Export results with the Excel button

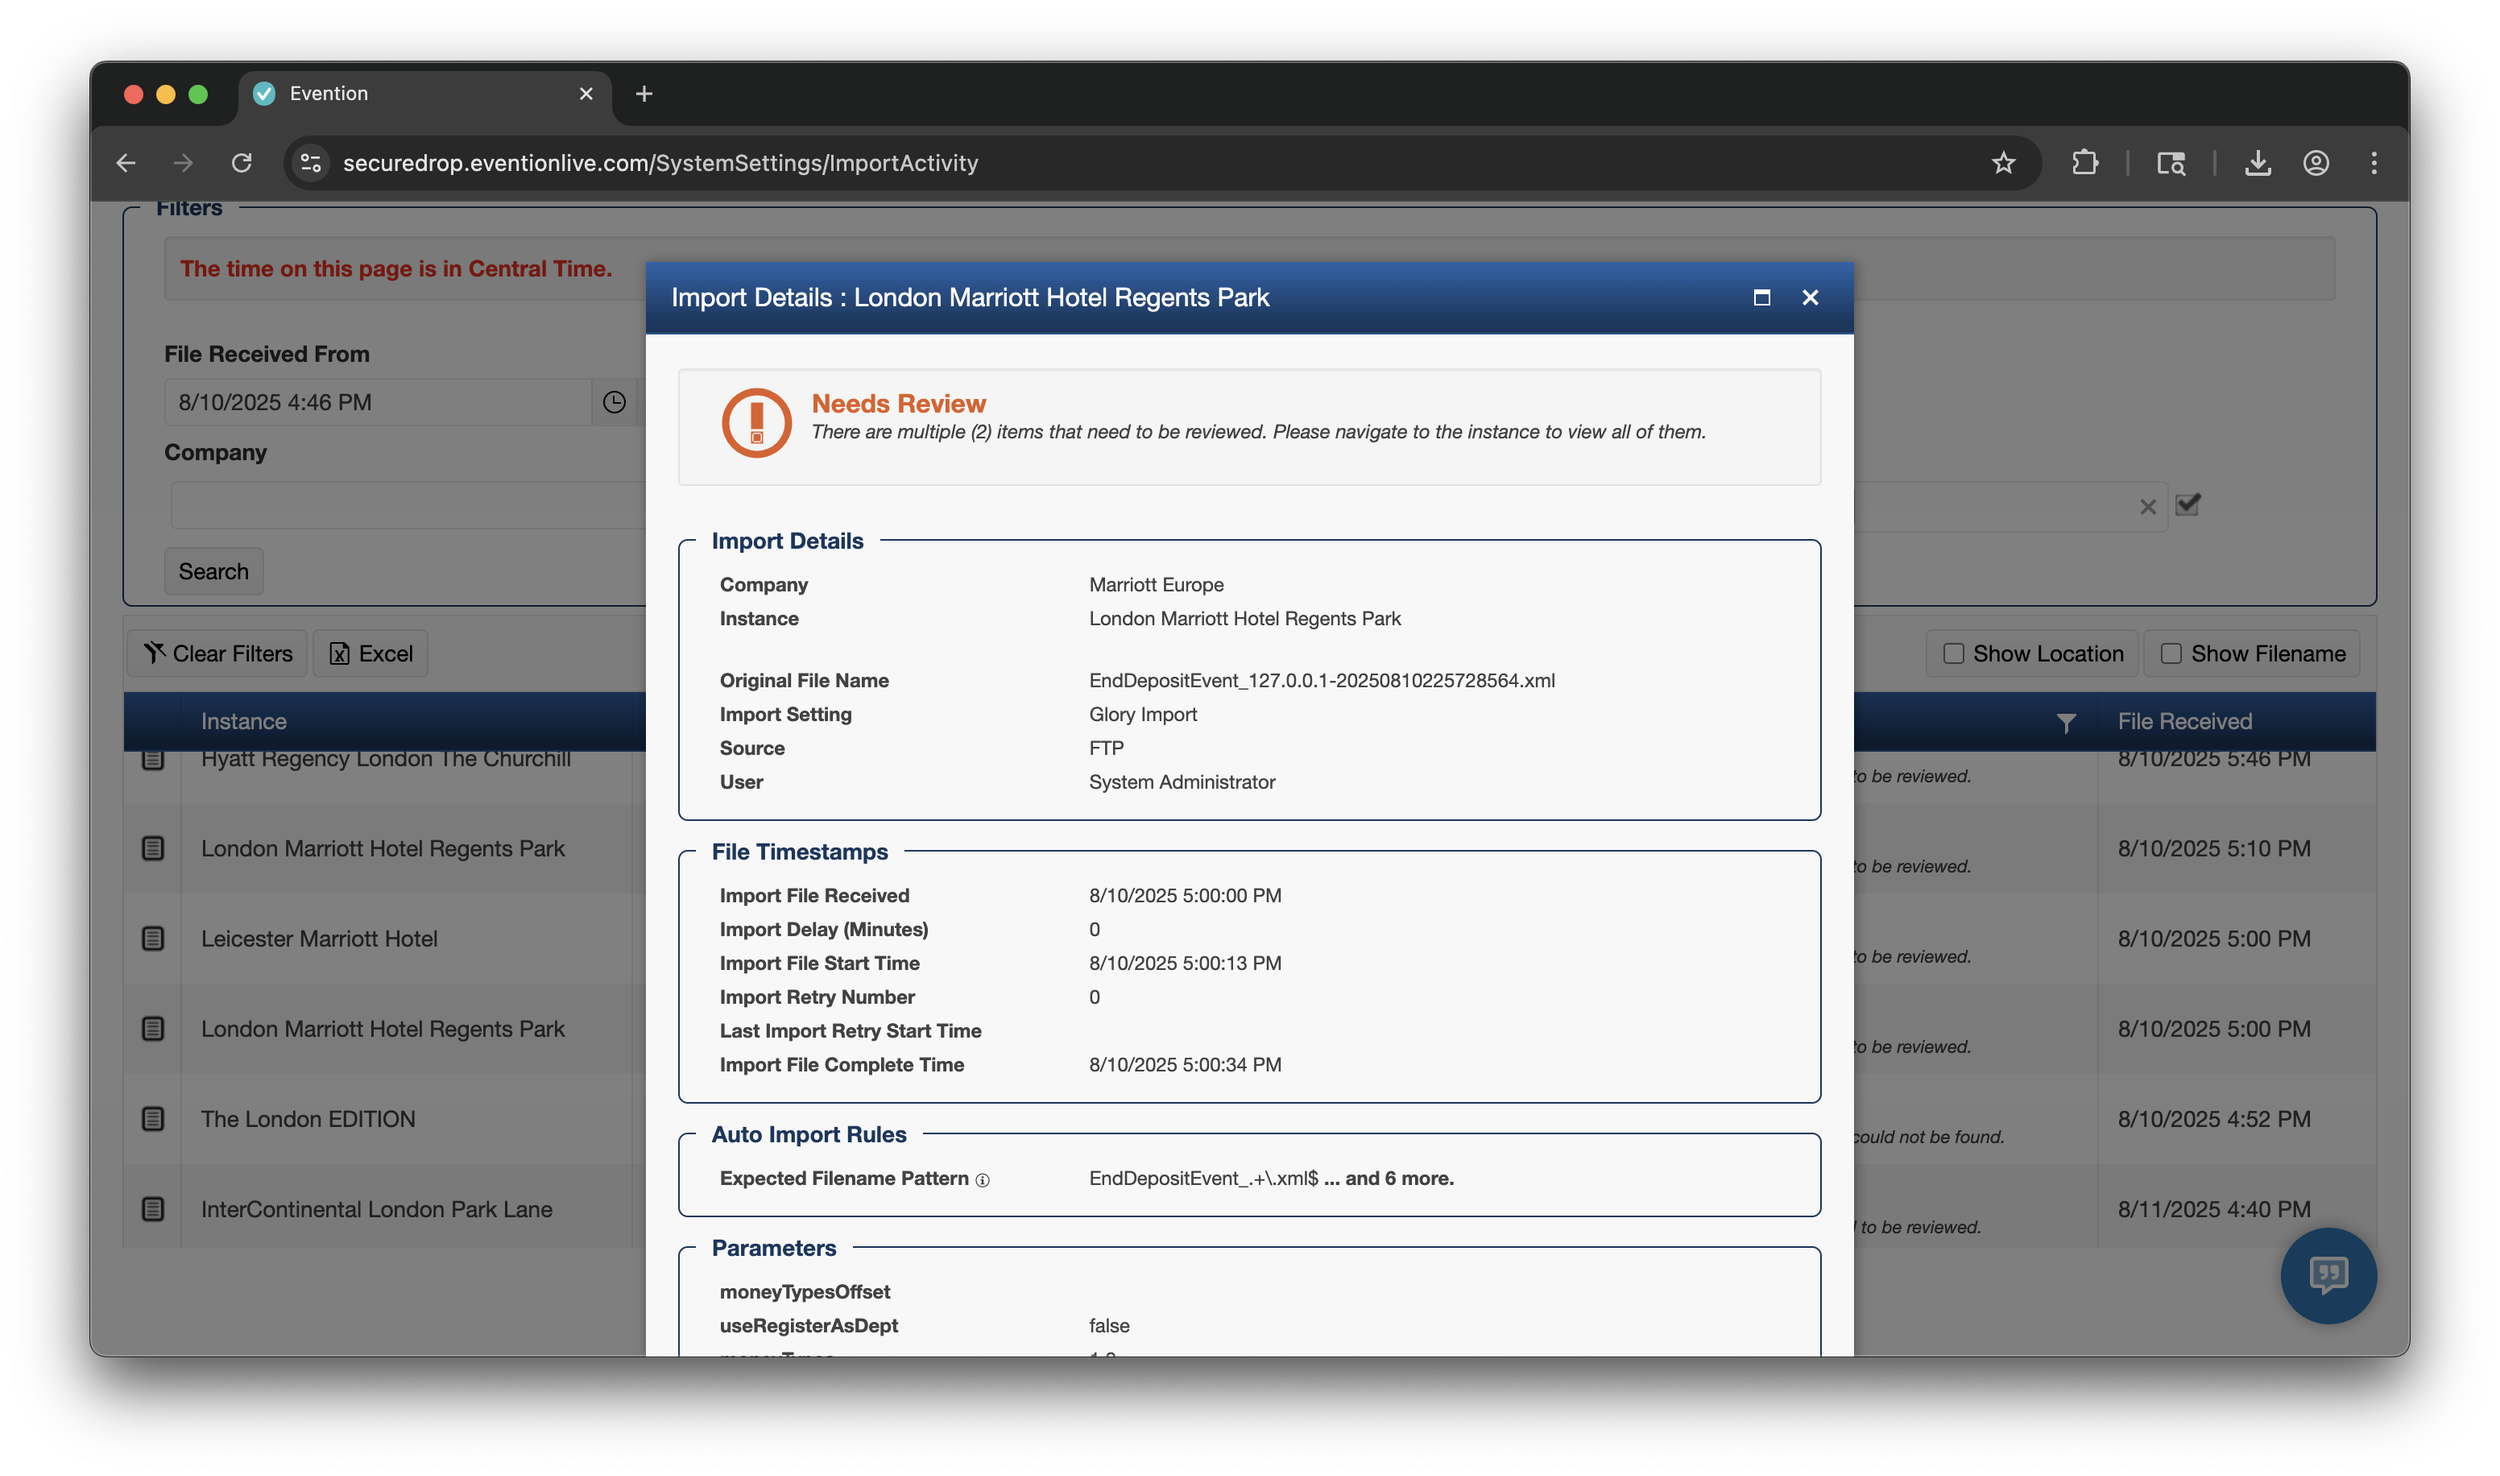[370, 653]
